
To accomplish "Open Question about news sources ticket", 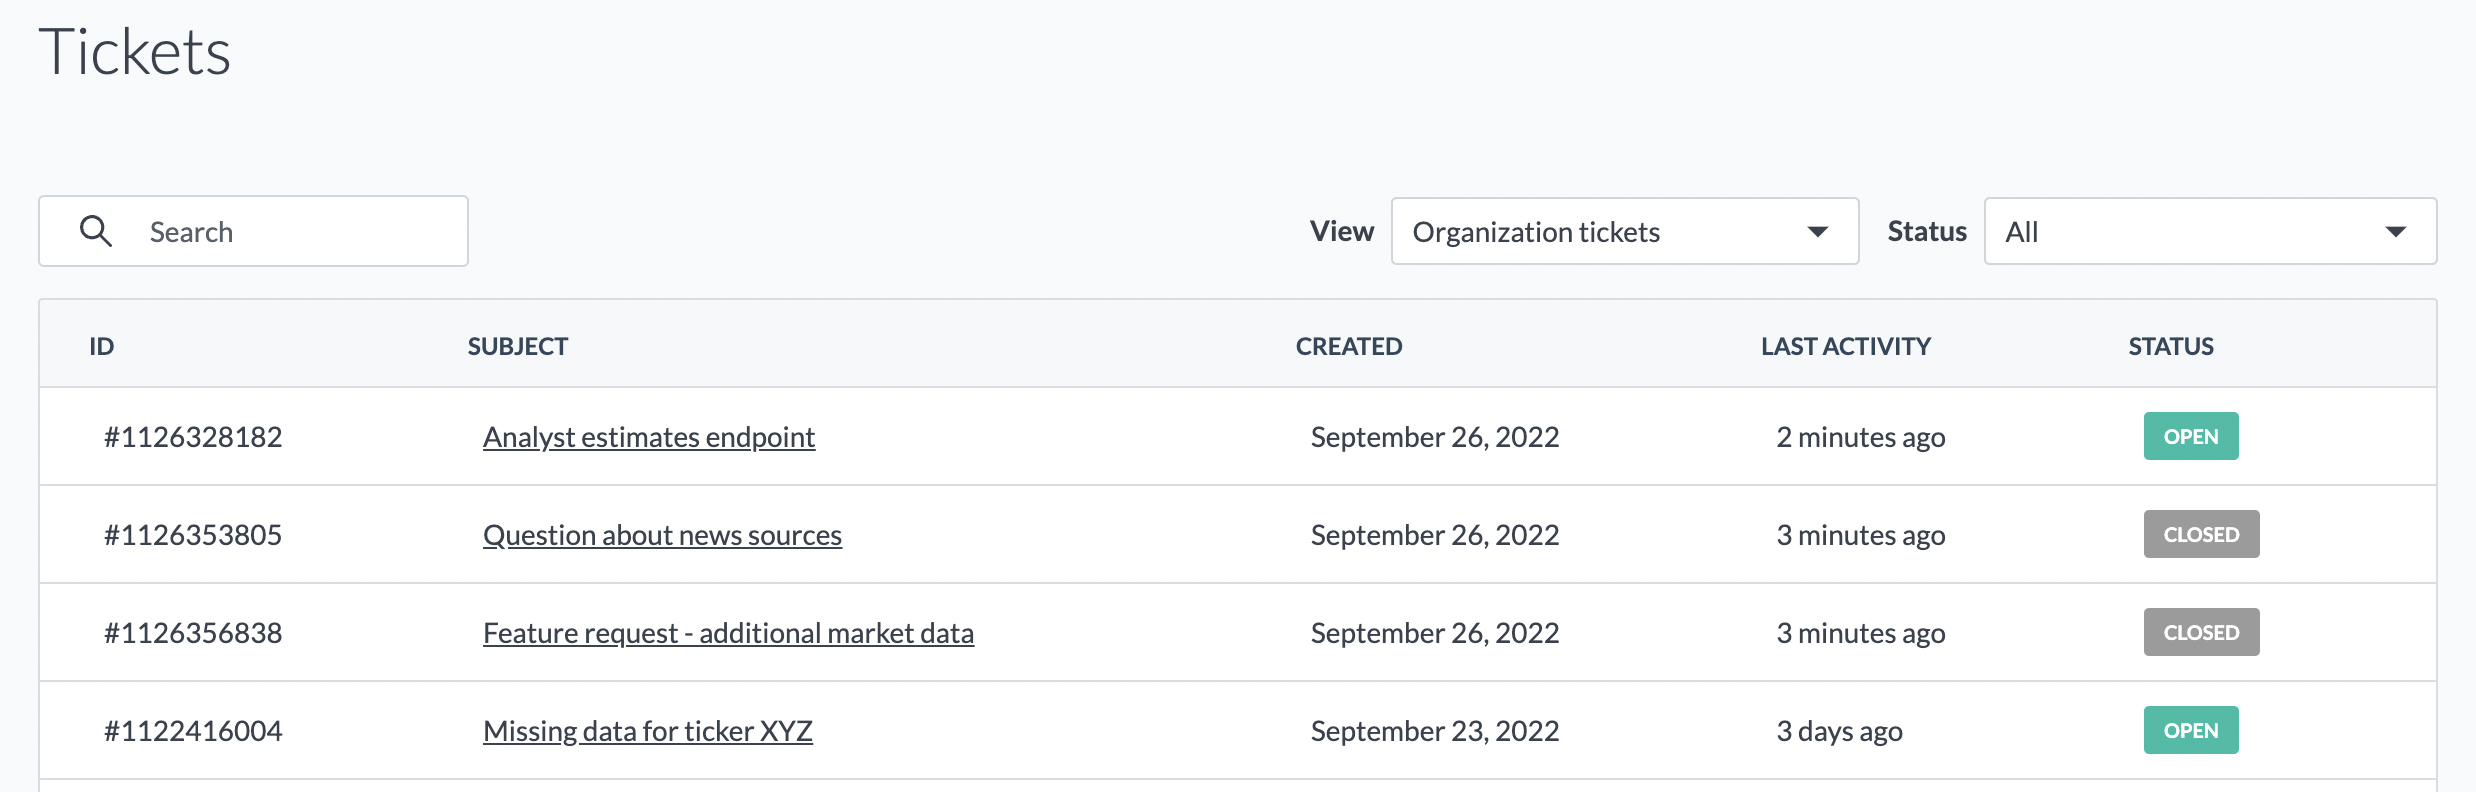I will click(x=662, y=535).
